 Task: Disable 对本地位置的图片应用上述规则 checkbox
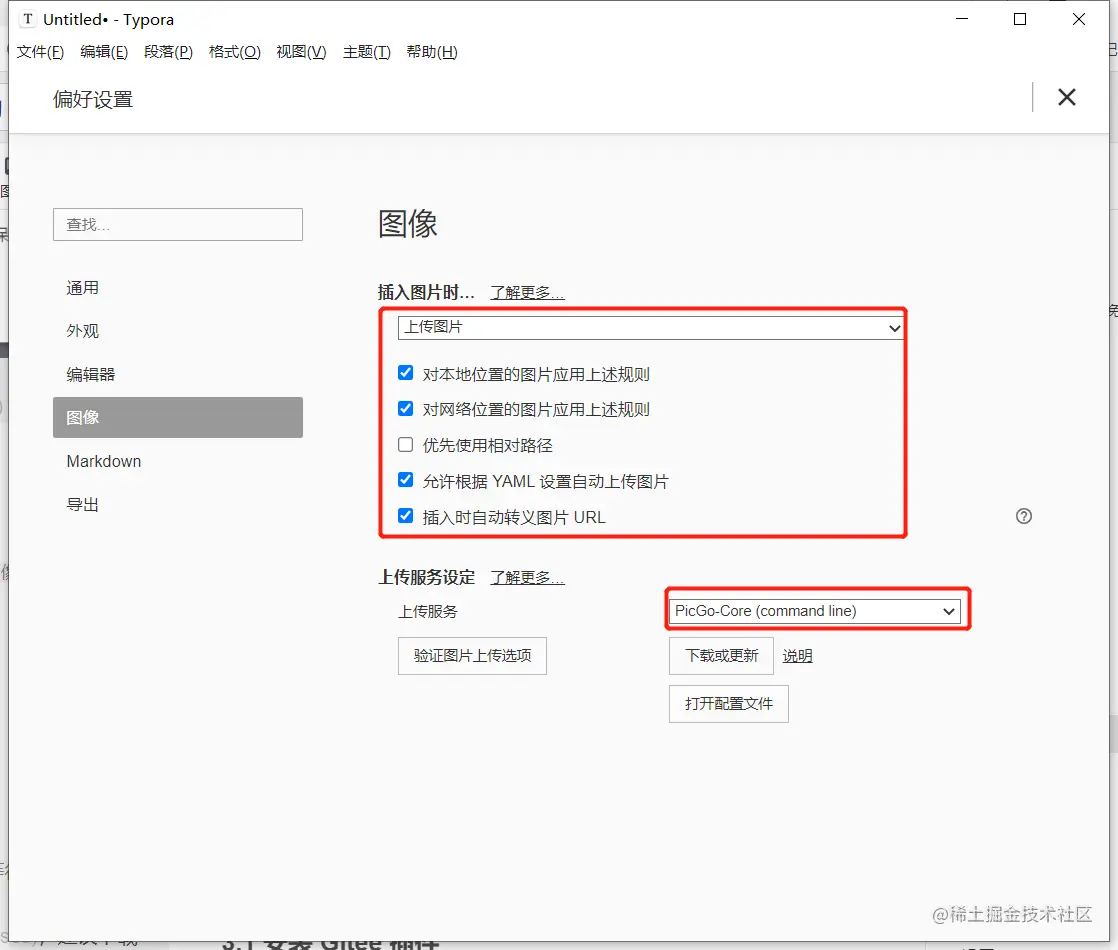tap(405, 372)
